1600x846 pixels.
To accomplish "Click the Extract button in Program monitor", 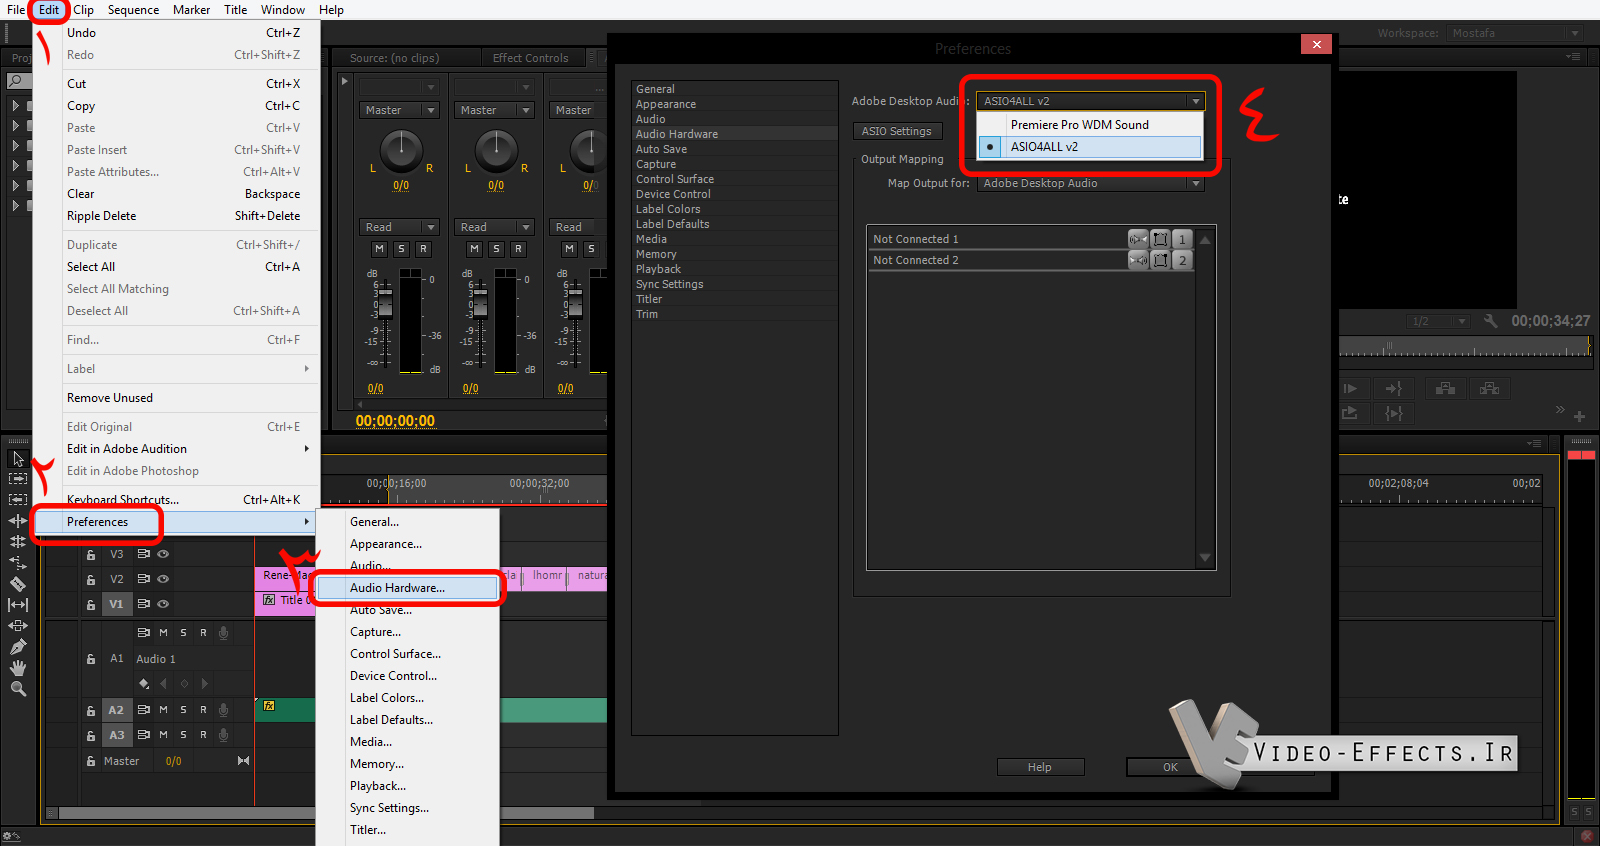I will coord(1489,388).
